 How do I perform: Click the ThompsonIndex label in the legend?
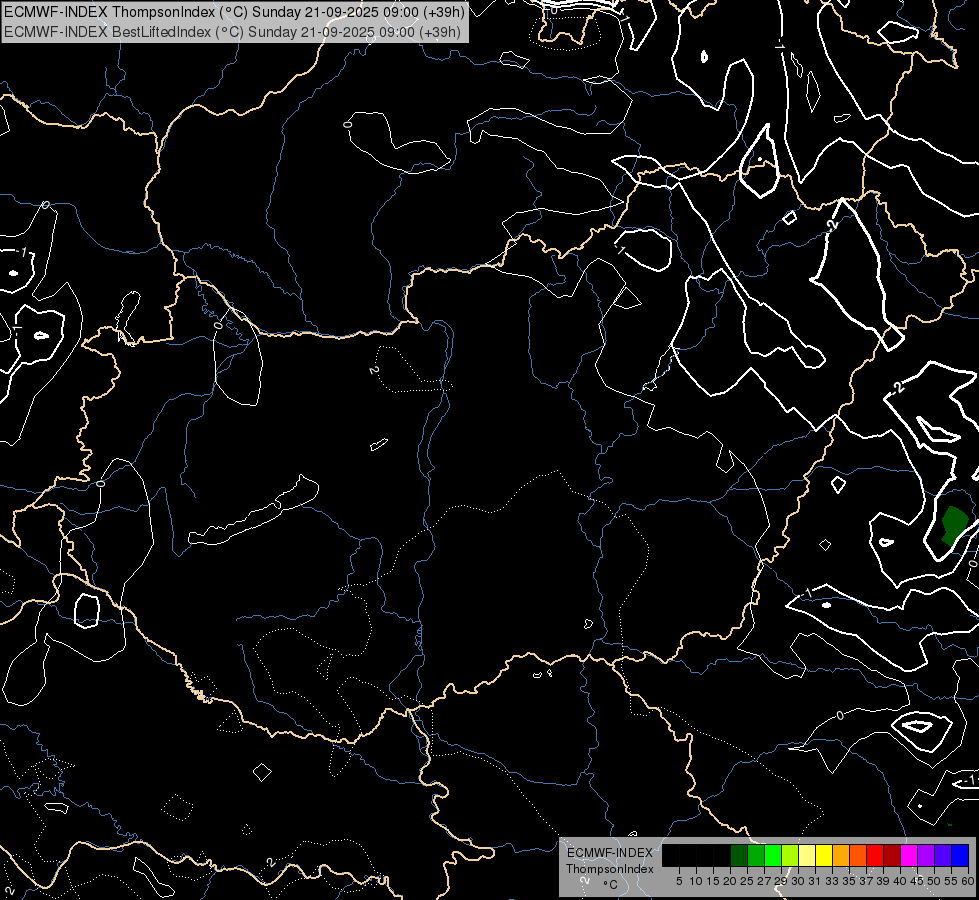tap(610, 869)
